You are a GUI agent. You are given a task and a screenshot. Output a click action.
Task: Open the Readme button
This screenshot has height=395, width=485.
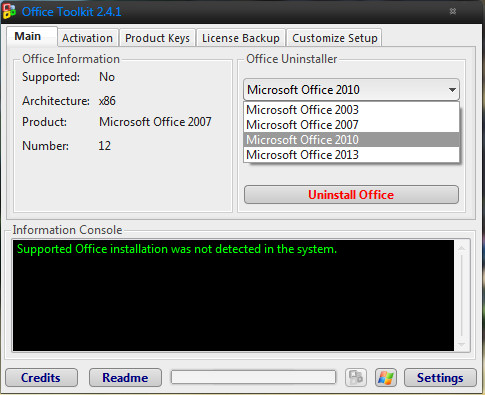click(x=125, y=378)
